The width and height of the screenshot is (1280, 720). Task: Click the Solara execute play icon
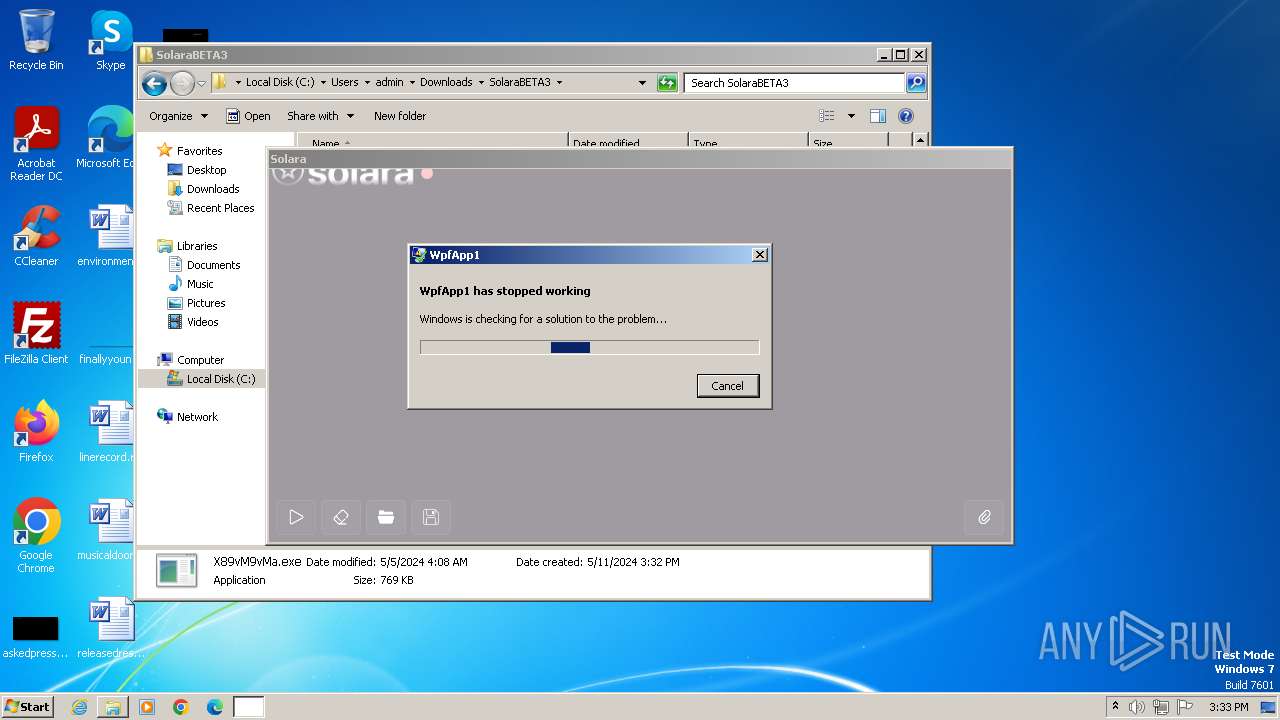[296, 517]
